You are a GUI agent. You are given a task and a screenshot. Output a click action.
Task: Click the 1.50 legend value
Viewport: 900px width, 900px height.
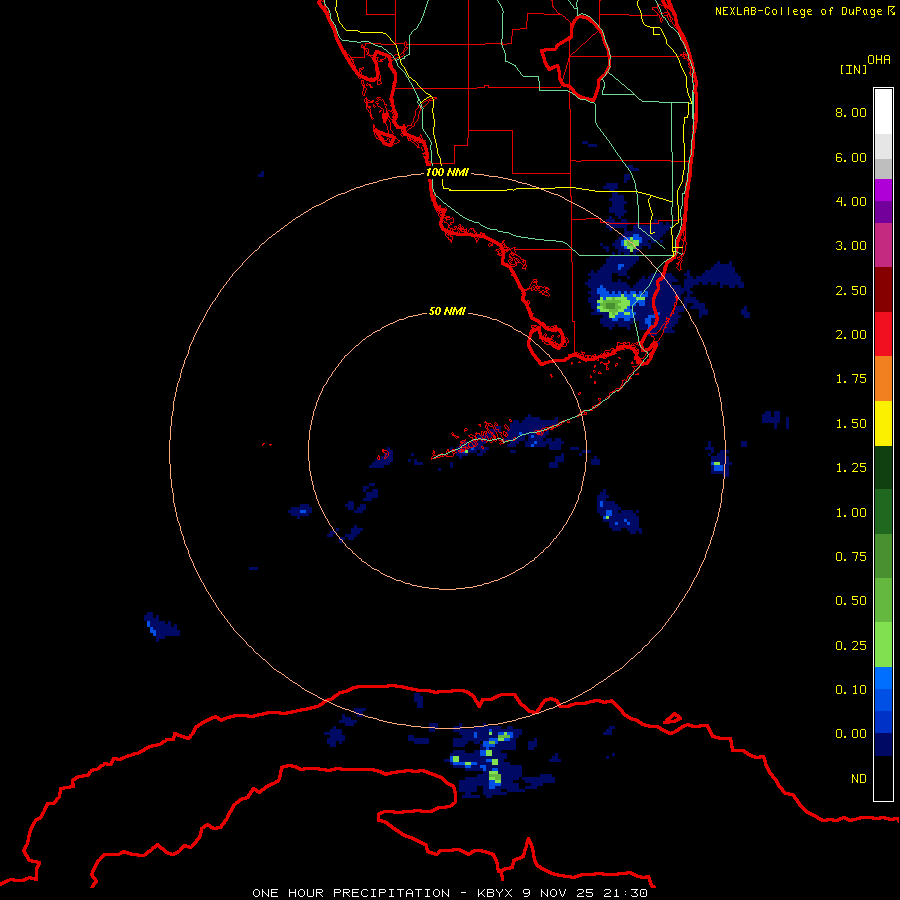point(851,424)
